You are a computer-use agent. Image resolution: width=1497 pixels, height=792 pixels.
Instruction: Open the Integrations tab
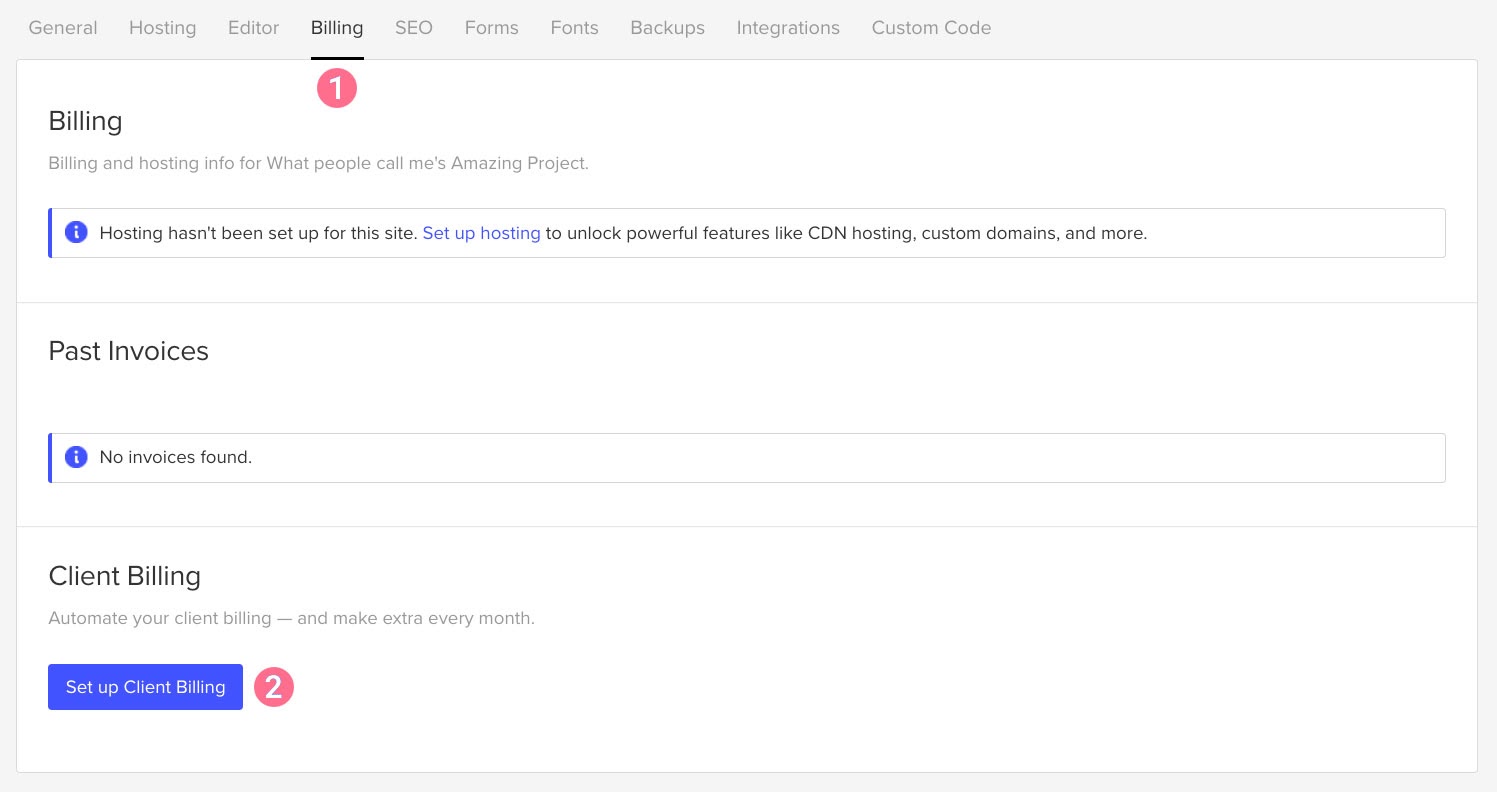[x=788, y=28]
